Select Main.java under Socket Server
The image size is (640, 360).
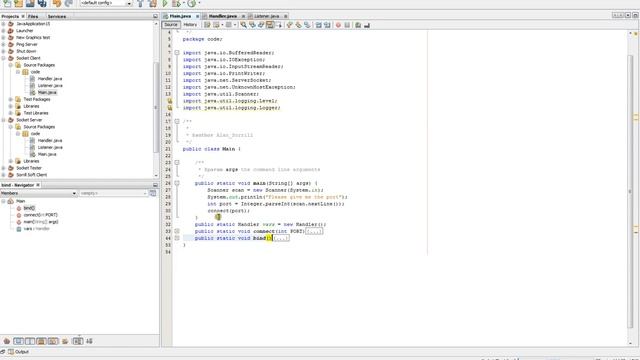pyautogui.click(x=47, y=154)
